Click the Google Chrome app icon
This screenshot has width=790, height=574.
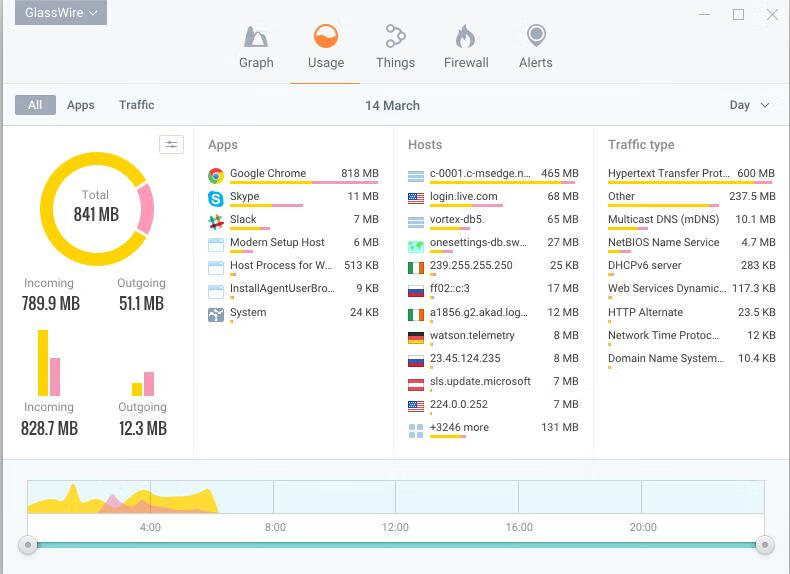pyautogui.click(x=215, y=174)
